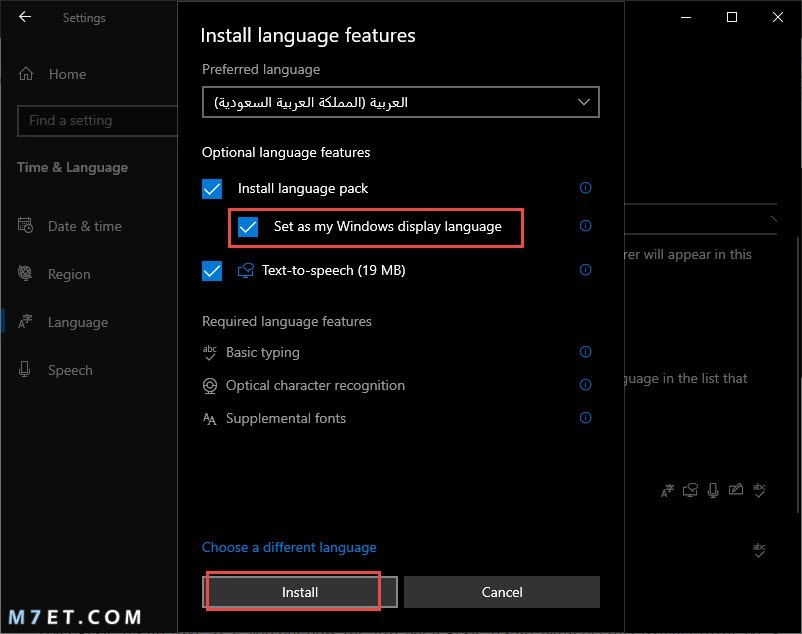This screenshot has height=634, width=802.
Task: Click the Cancel button
Action: point(502,592)
